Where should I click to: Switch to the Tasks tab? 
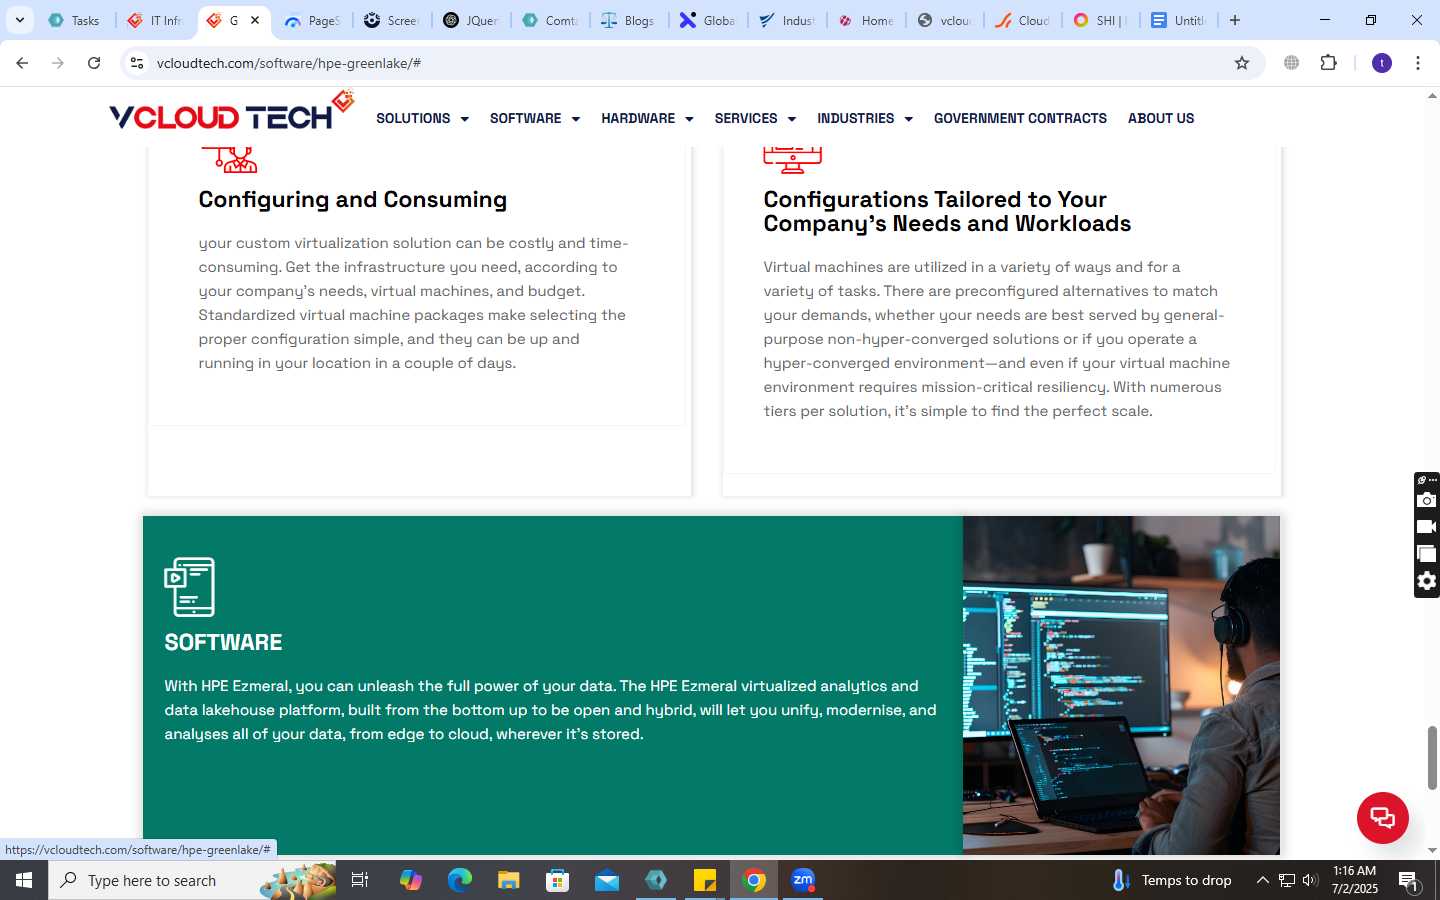tap(74, 20)
